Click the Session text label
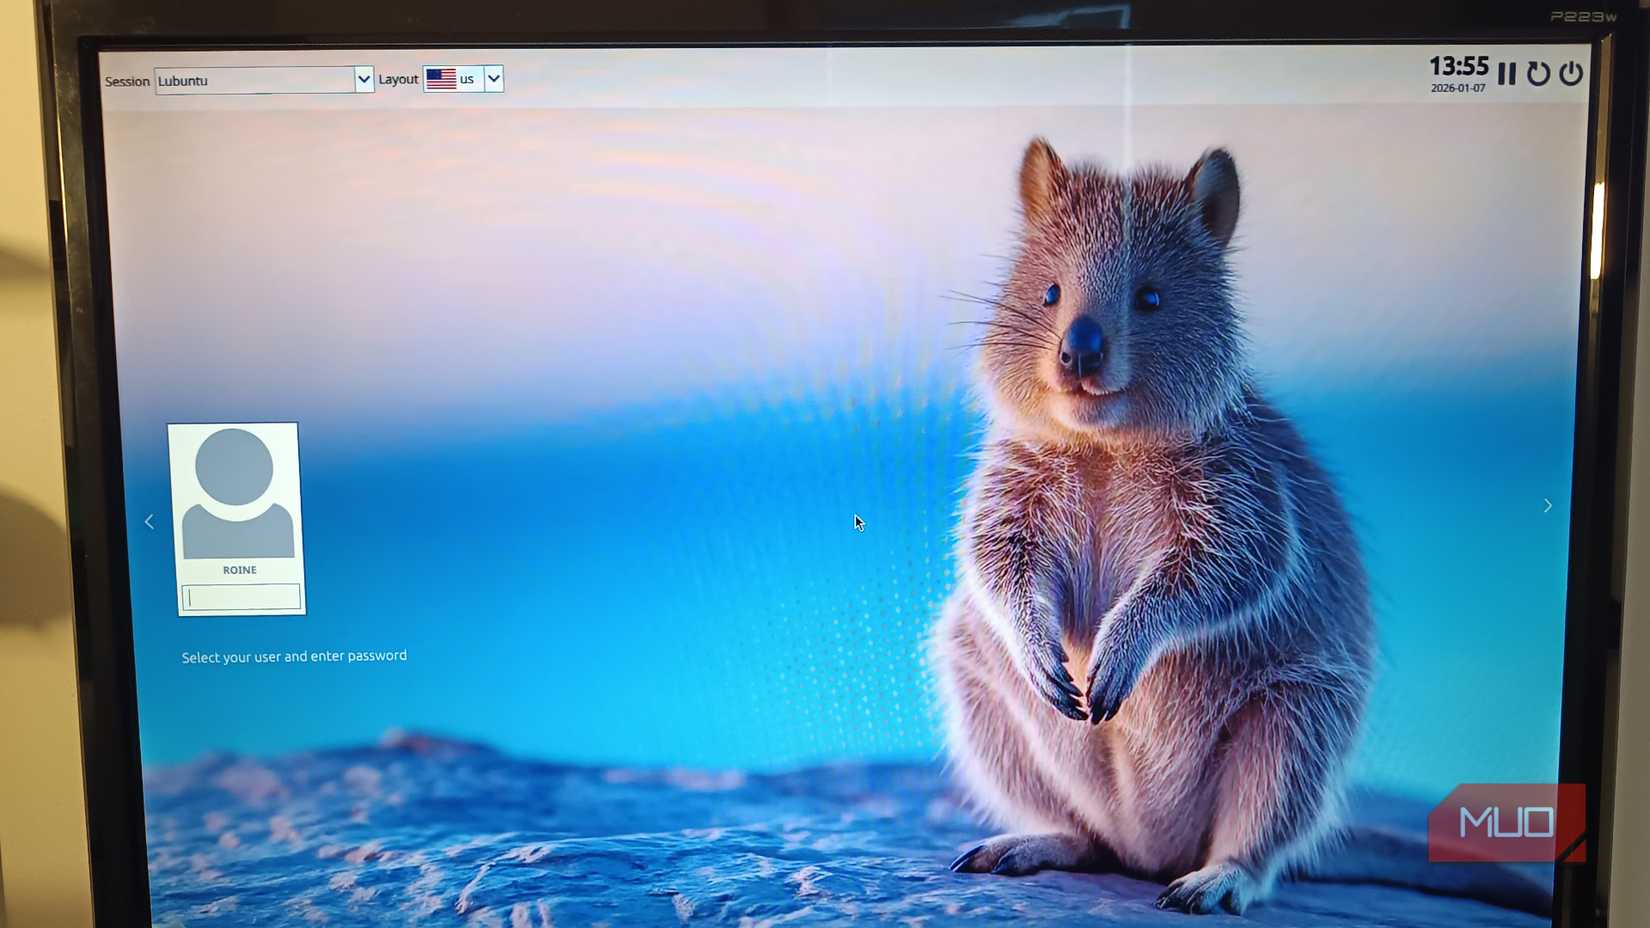This screenshot has height=928, width=1650. click(126, 81)
